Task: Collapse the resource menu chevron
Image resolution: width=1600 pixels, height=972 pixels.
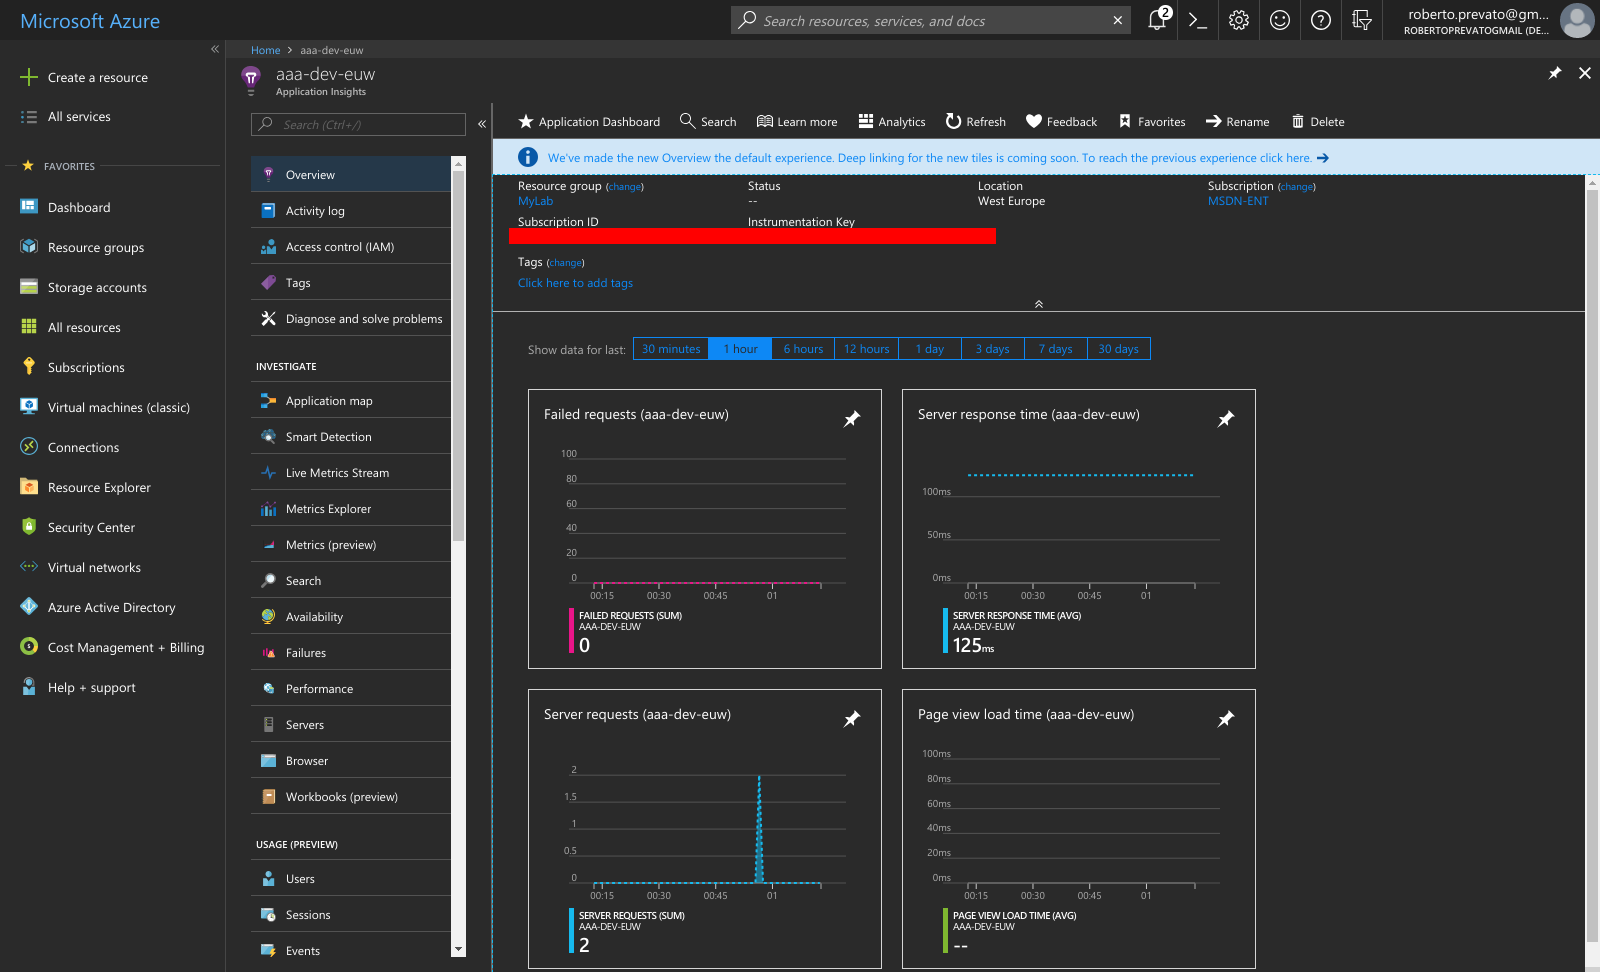Action: coord(482,124)
